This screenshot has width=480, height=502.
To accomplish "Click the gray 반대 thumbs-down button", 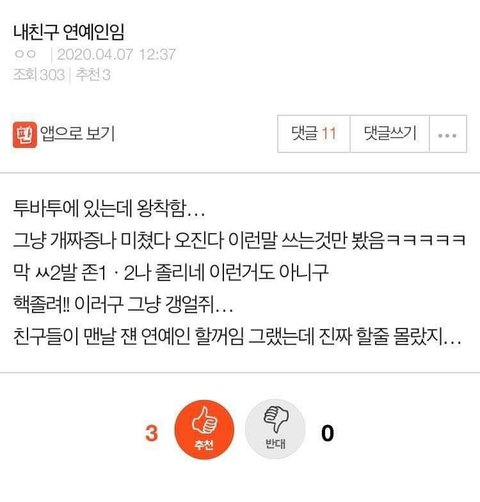I will (275, 429).
